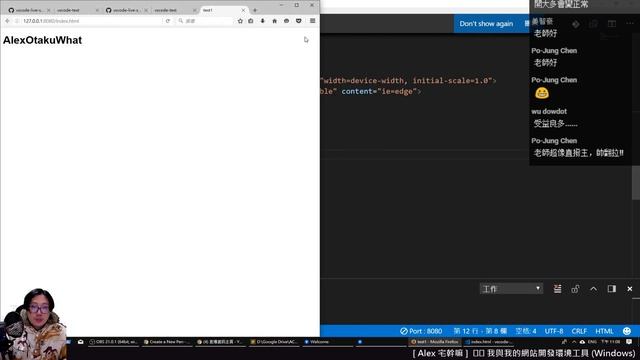Open the Firefox library bookmarks icon
Image resolution: width=640 pixels, height=360 pixels.
point(251,21)
